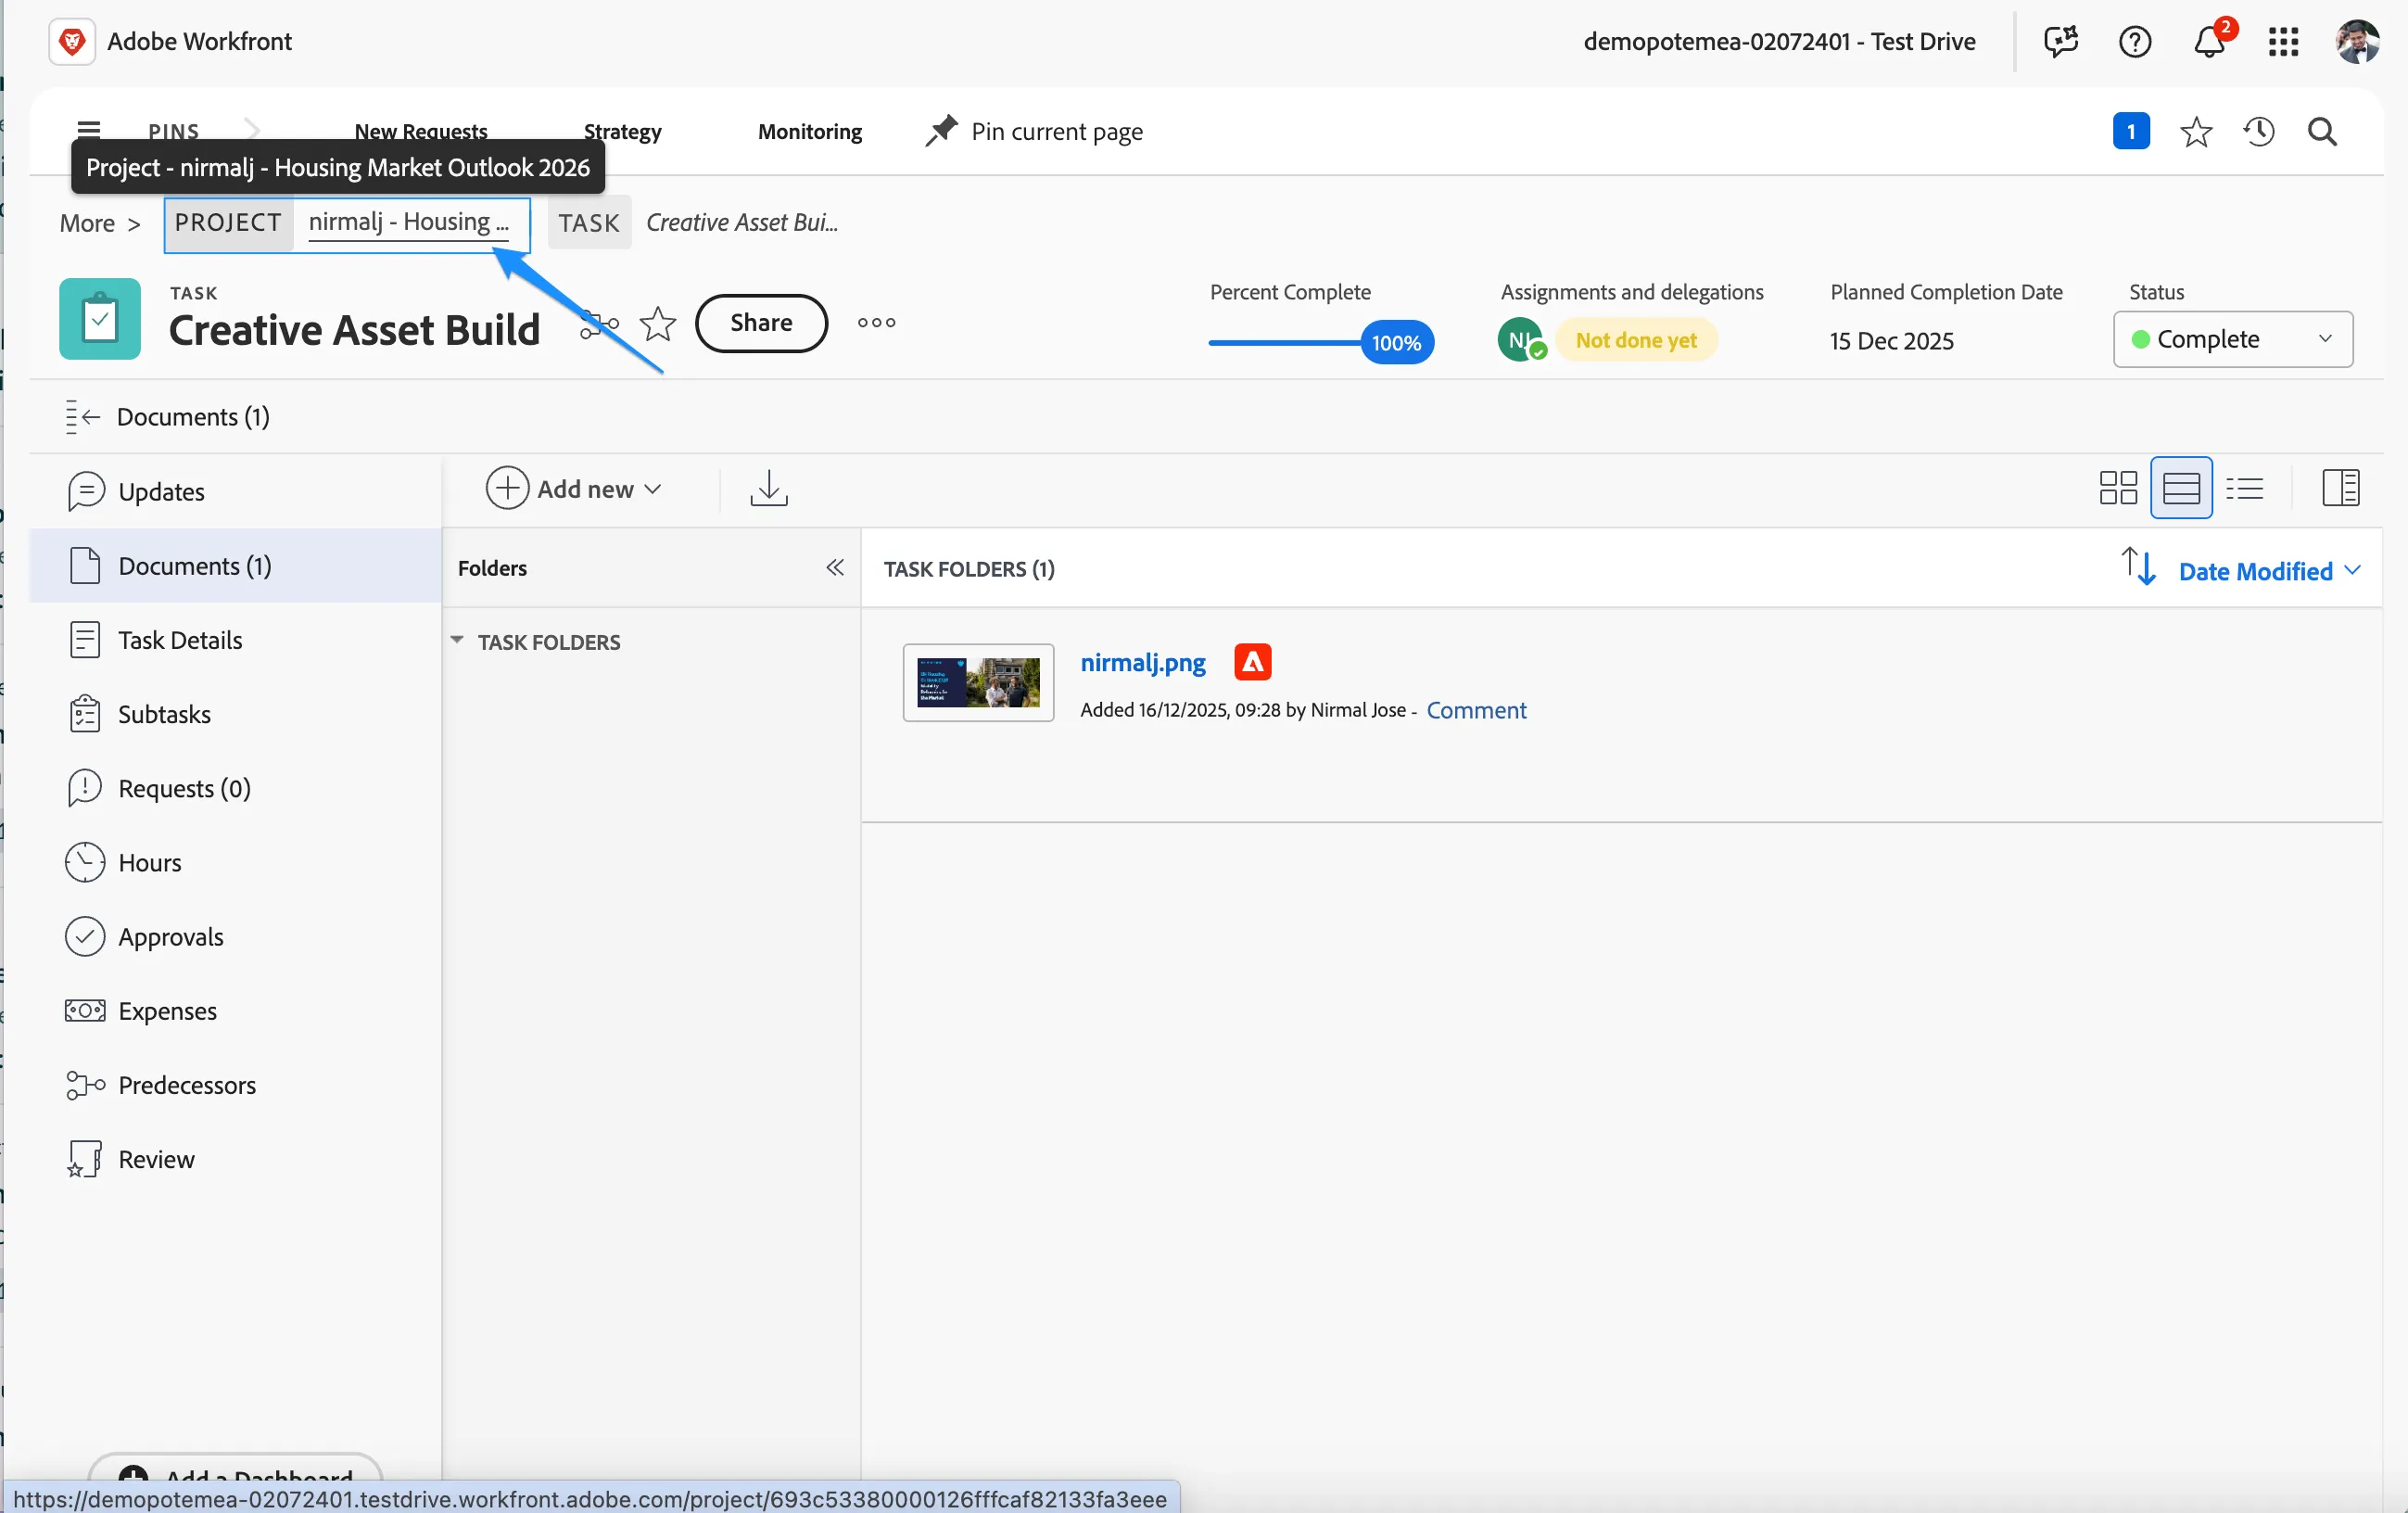Open Task Details section
The height and width of the screenshot is (1513, 2408).
pyautogui.click(x=235, y=640)
